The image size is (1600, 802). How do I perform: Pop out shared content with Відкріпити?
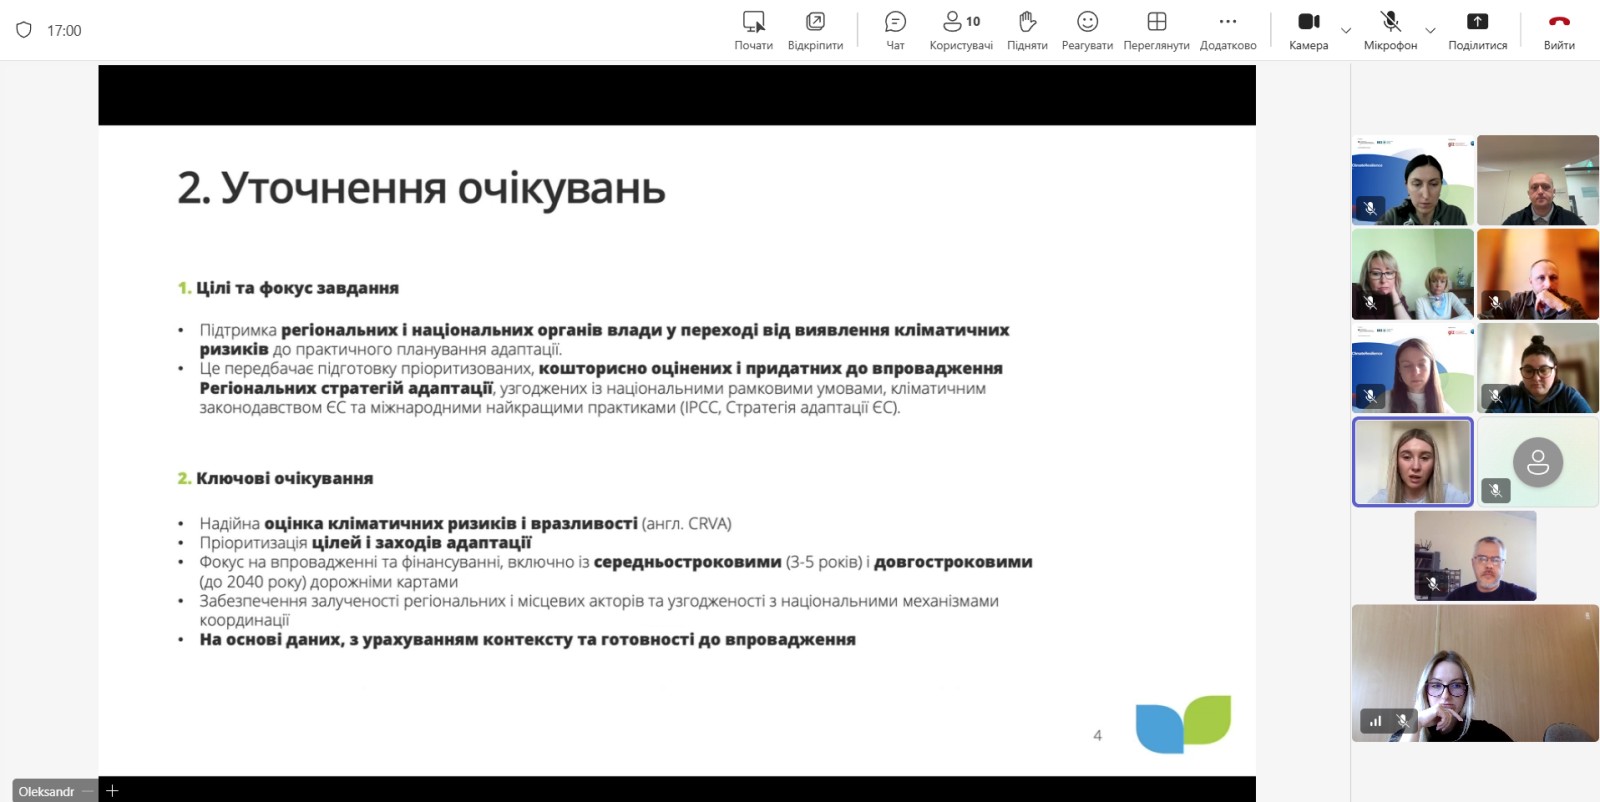pyautogui.click(x=815, y=30)
